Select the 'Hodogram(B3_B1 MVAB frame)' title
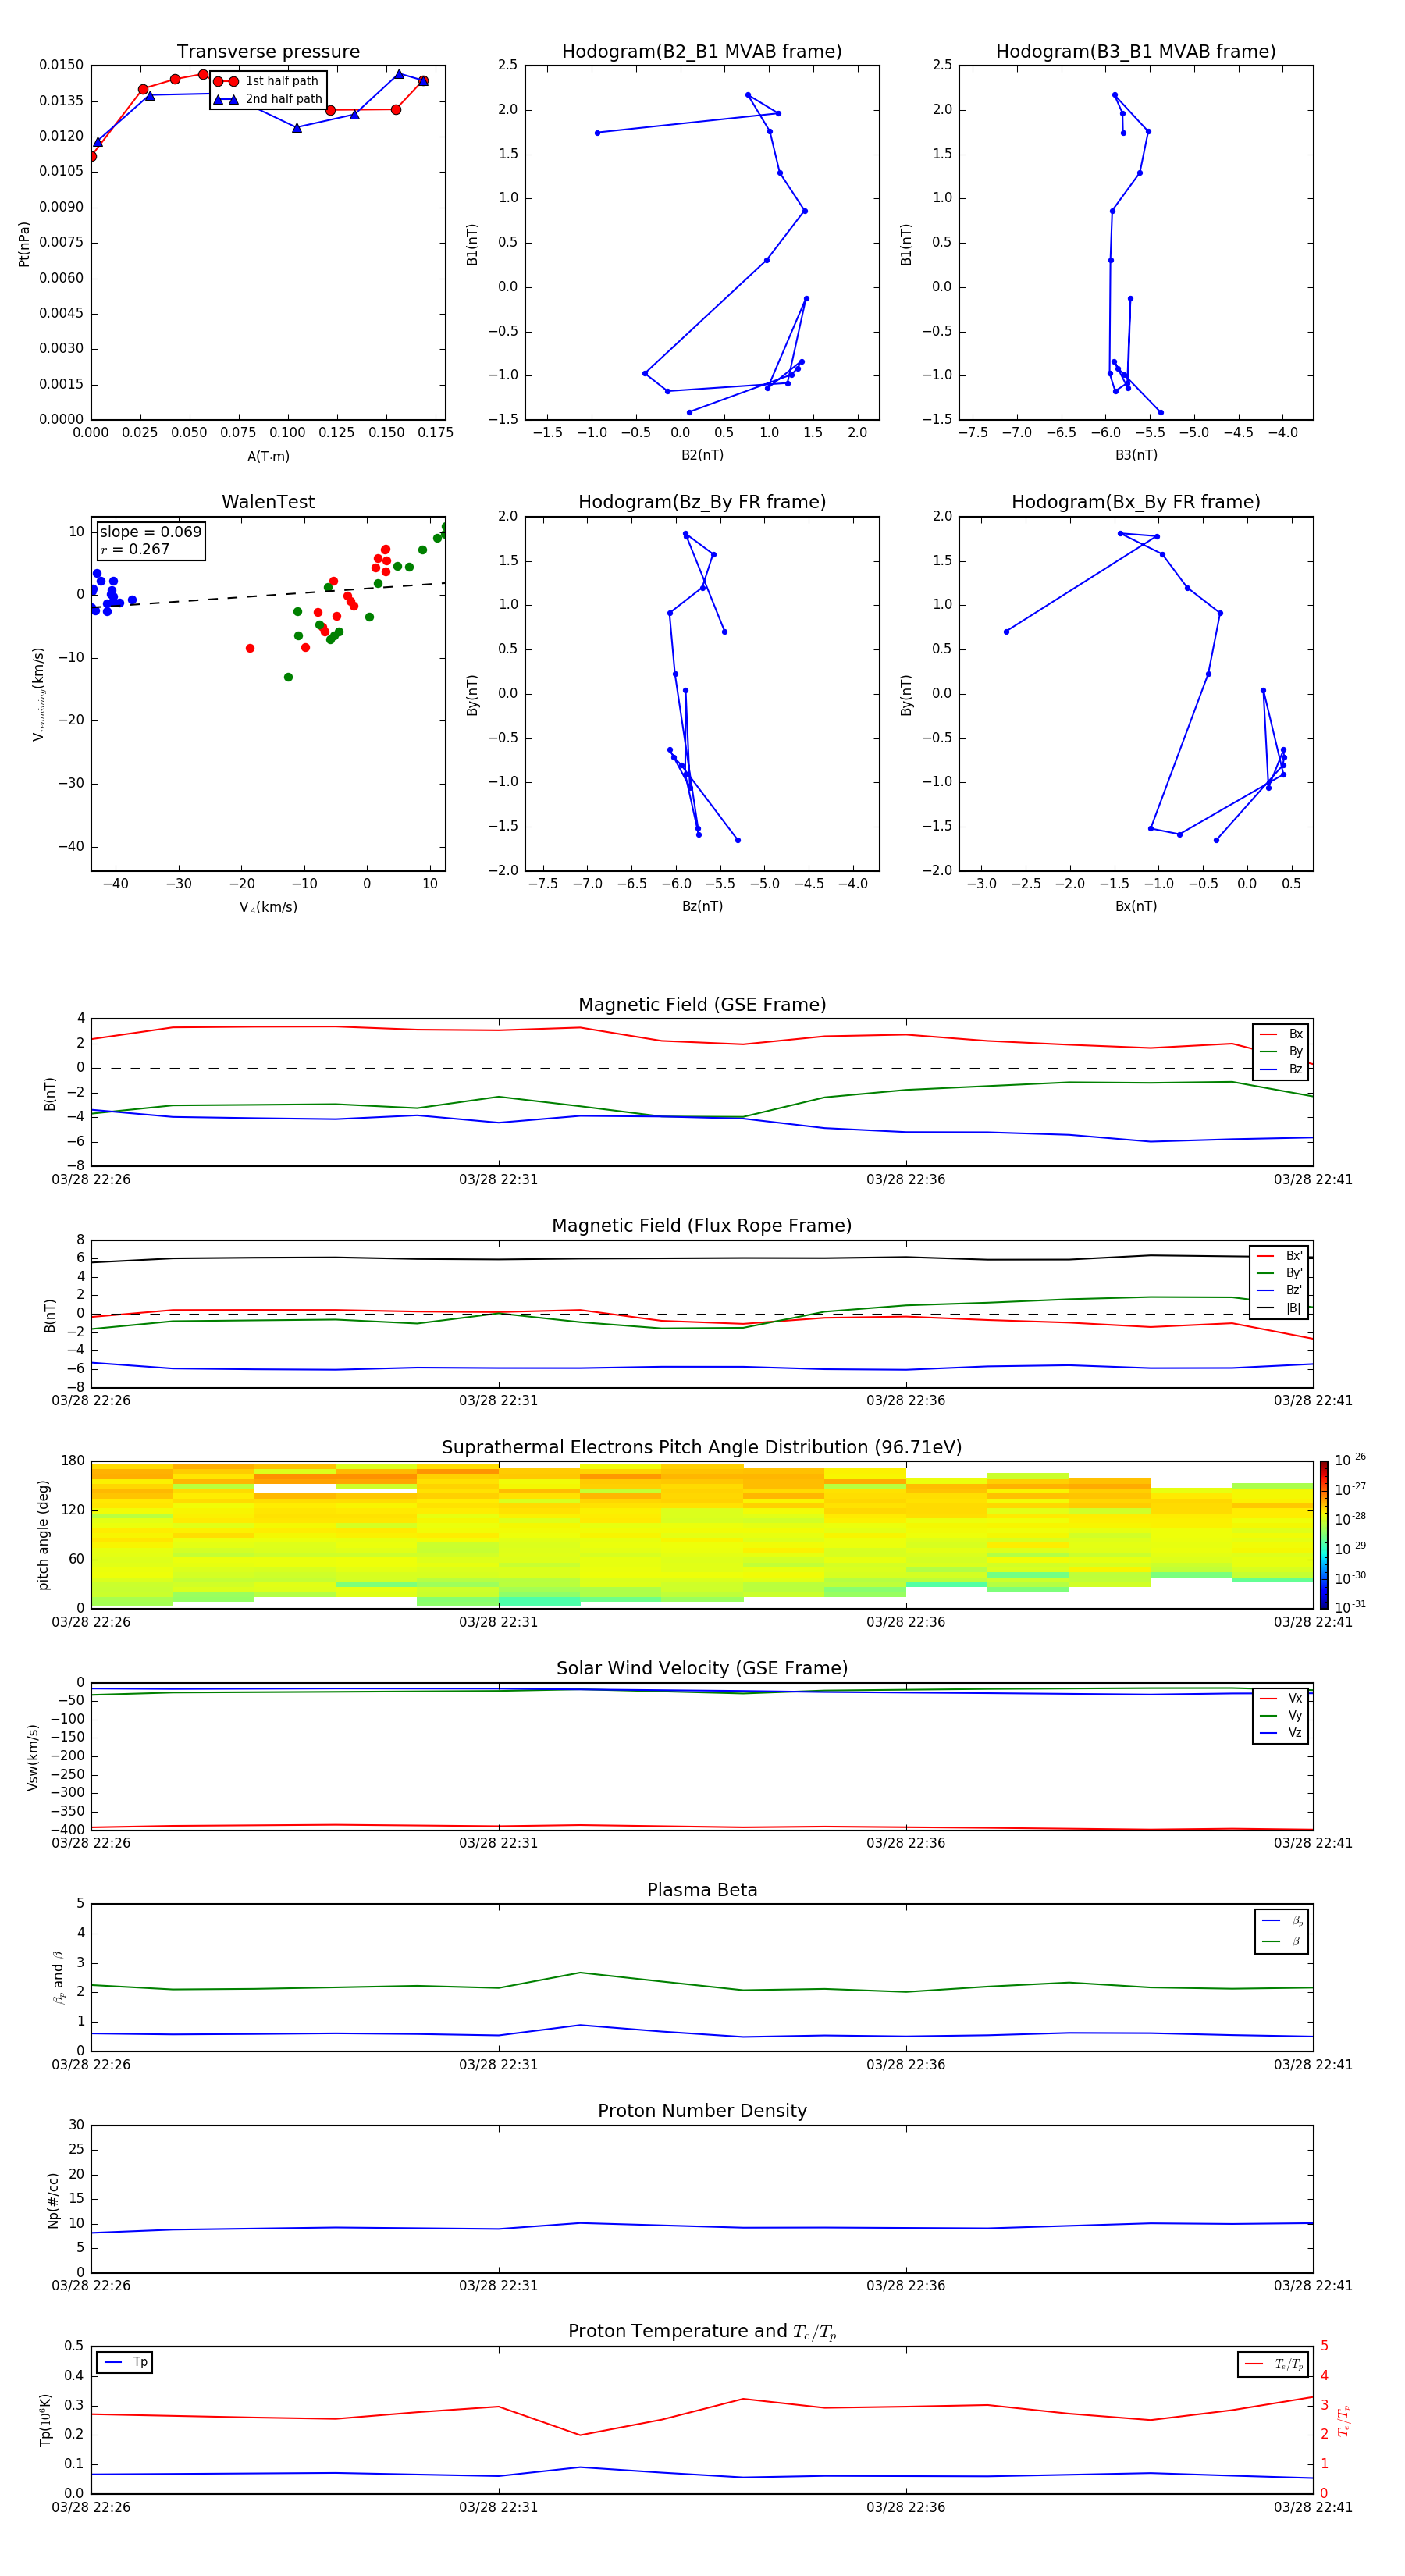1405x2576 pixels. (1136, 51)
